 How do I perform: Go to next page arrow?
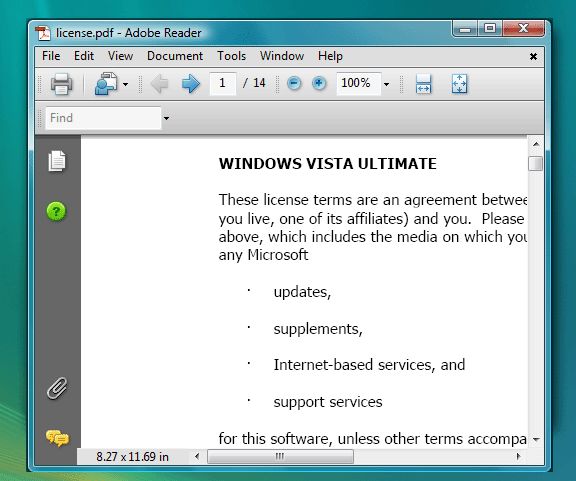[191, 84]
